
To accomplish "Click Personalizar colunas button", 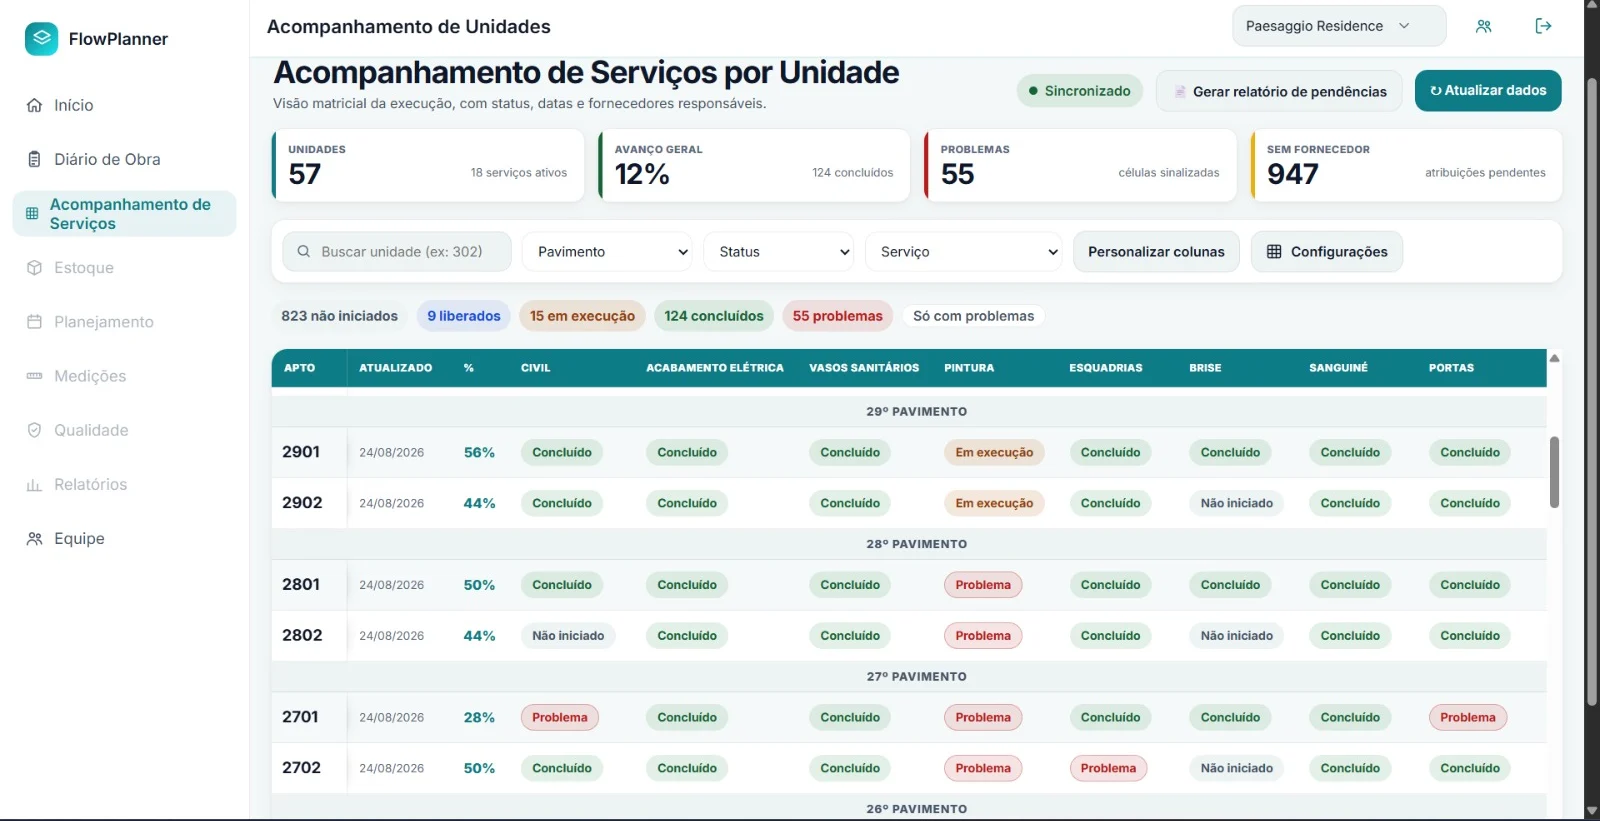I will [1156, 252].
